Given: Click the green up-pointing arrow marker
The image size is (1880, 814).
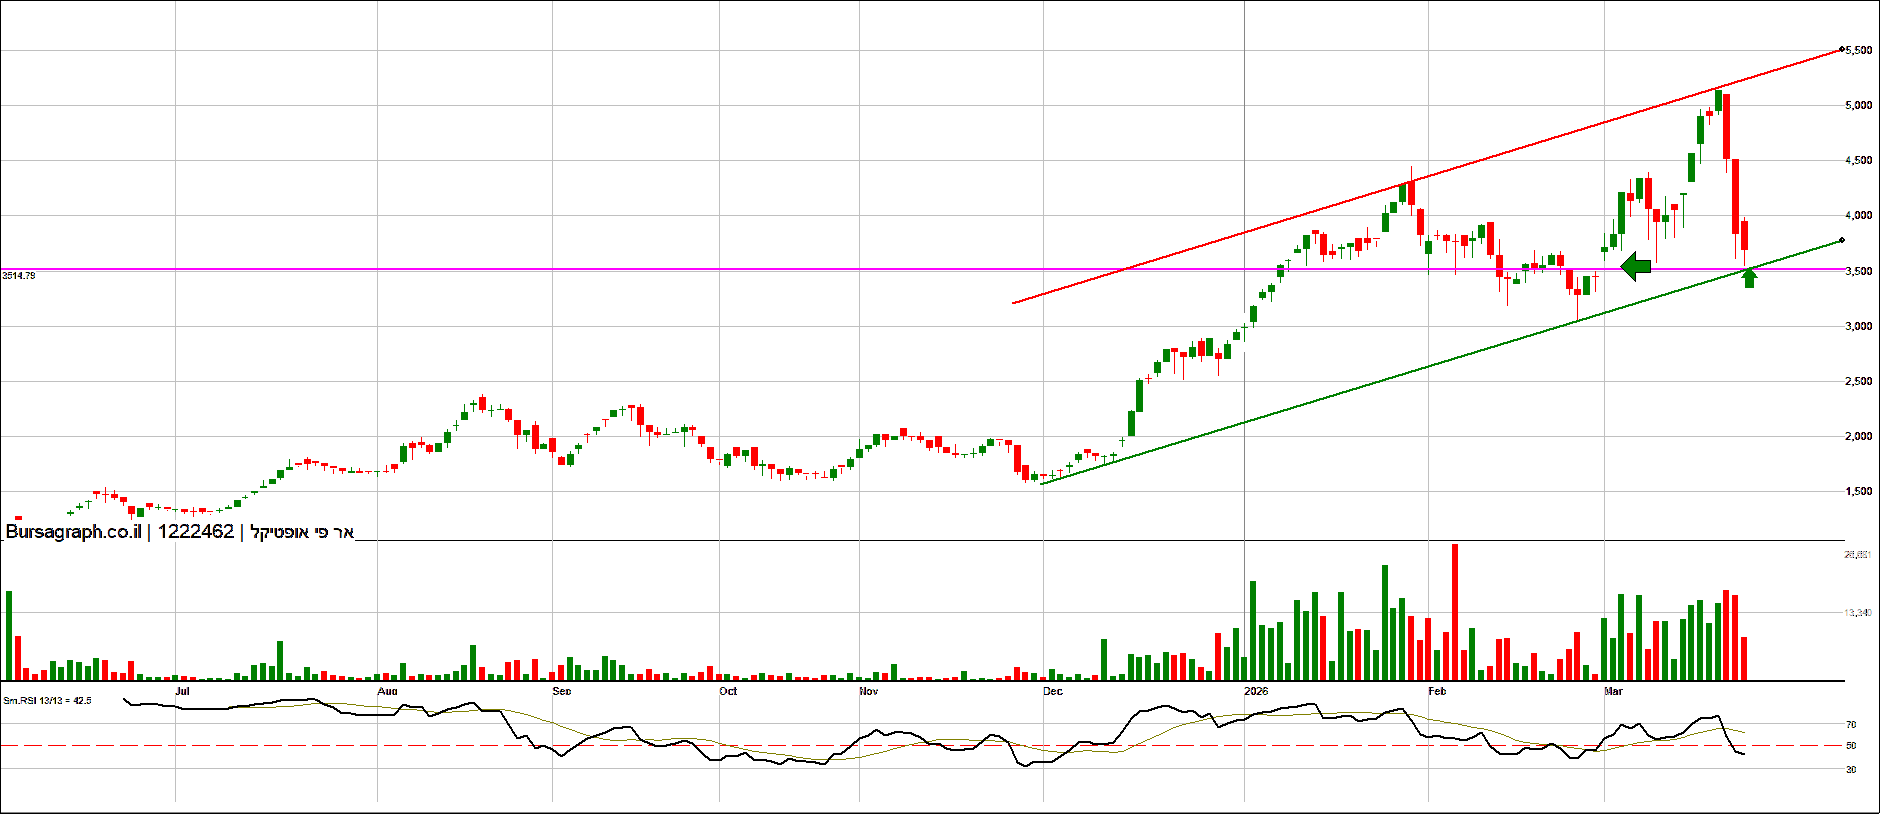Looking at the screenshot, I should point(1749,278).
